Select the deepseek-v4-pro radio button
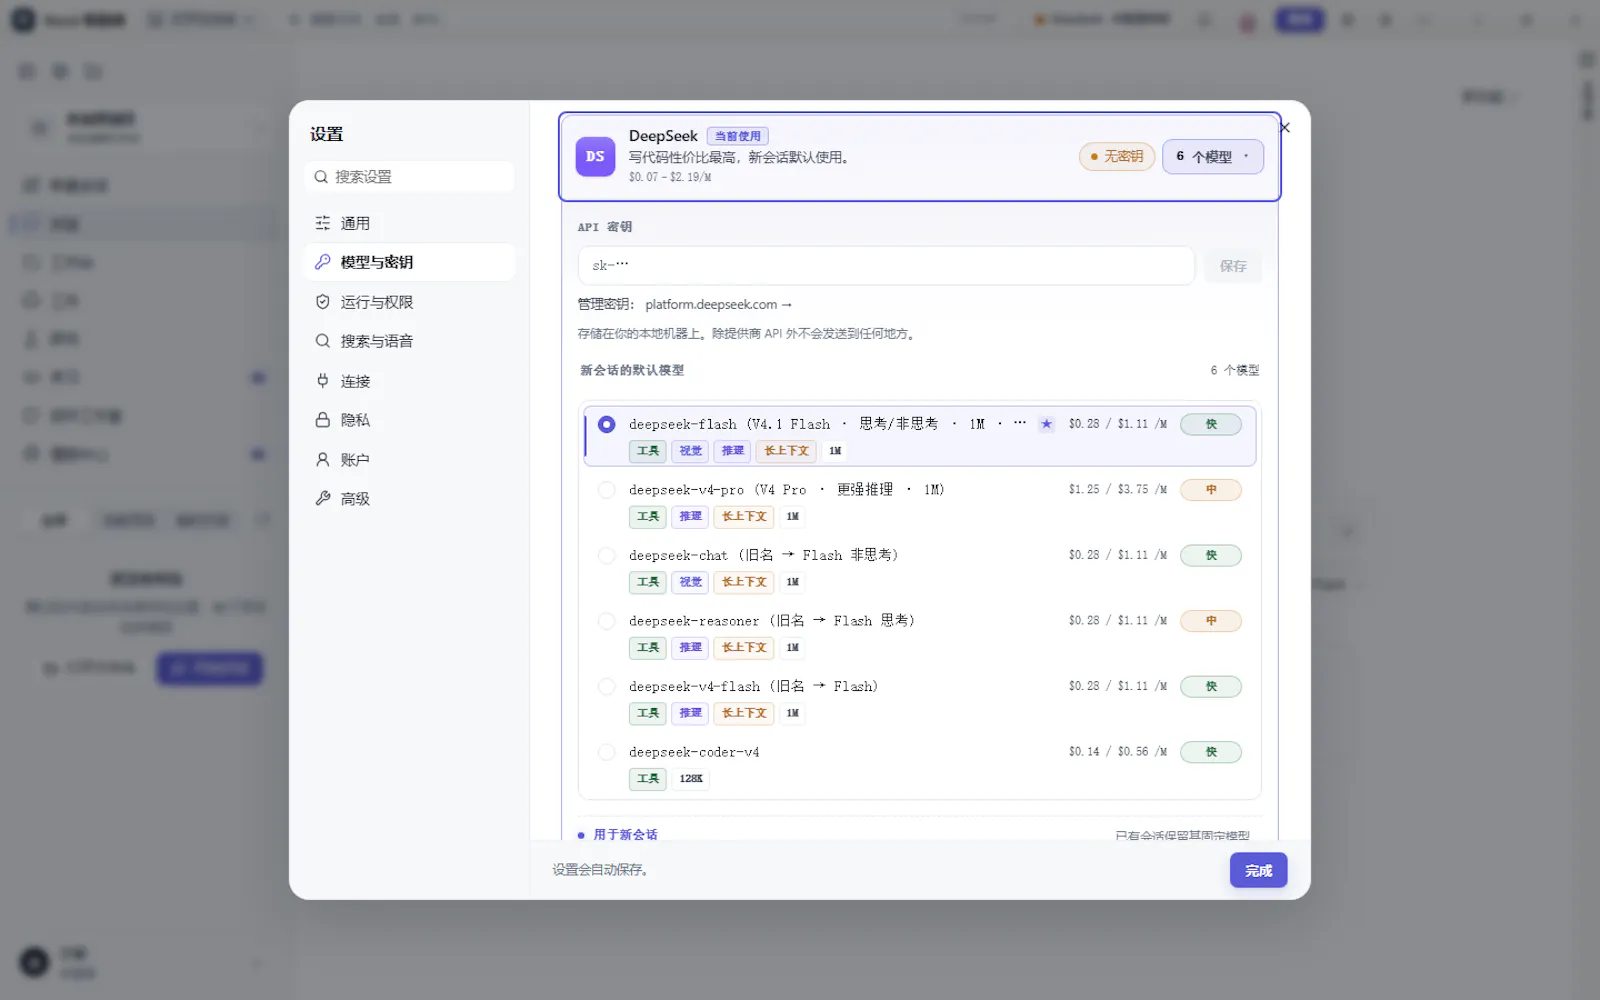The width and height of the screenshot is (1600, 1000). click(x=607, y=490)
